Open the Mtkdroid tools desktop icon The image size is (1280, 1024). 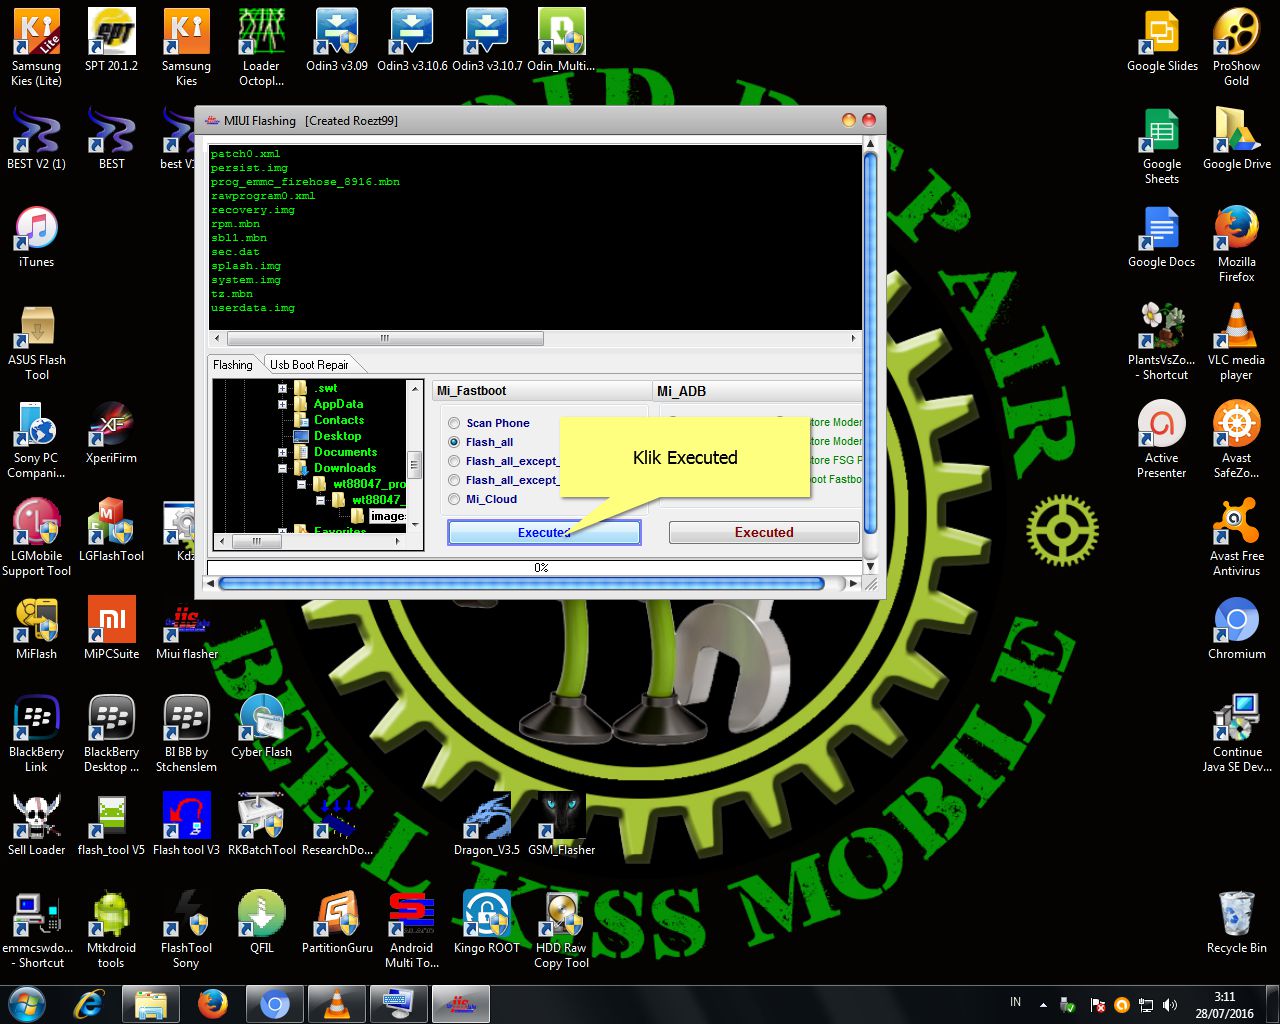tap(111, 930)
